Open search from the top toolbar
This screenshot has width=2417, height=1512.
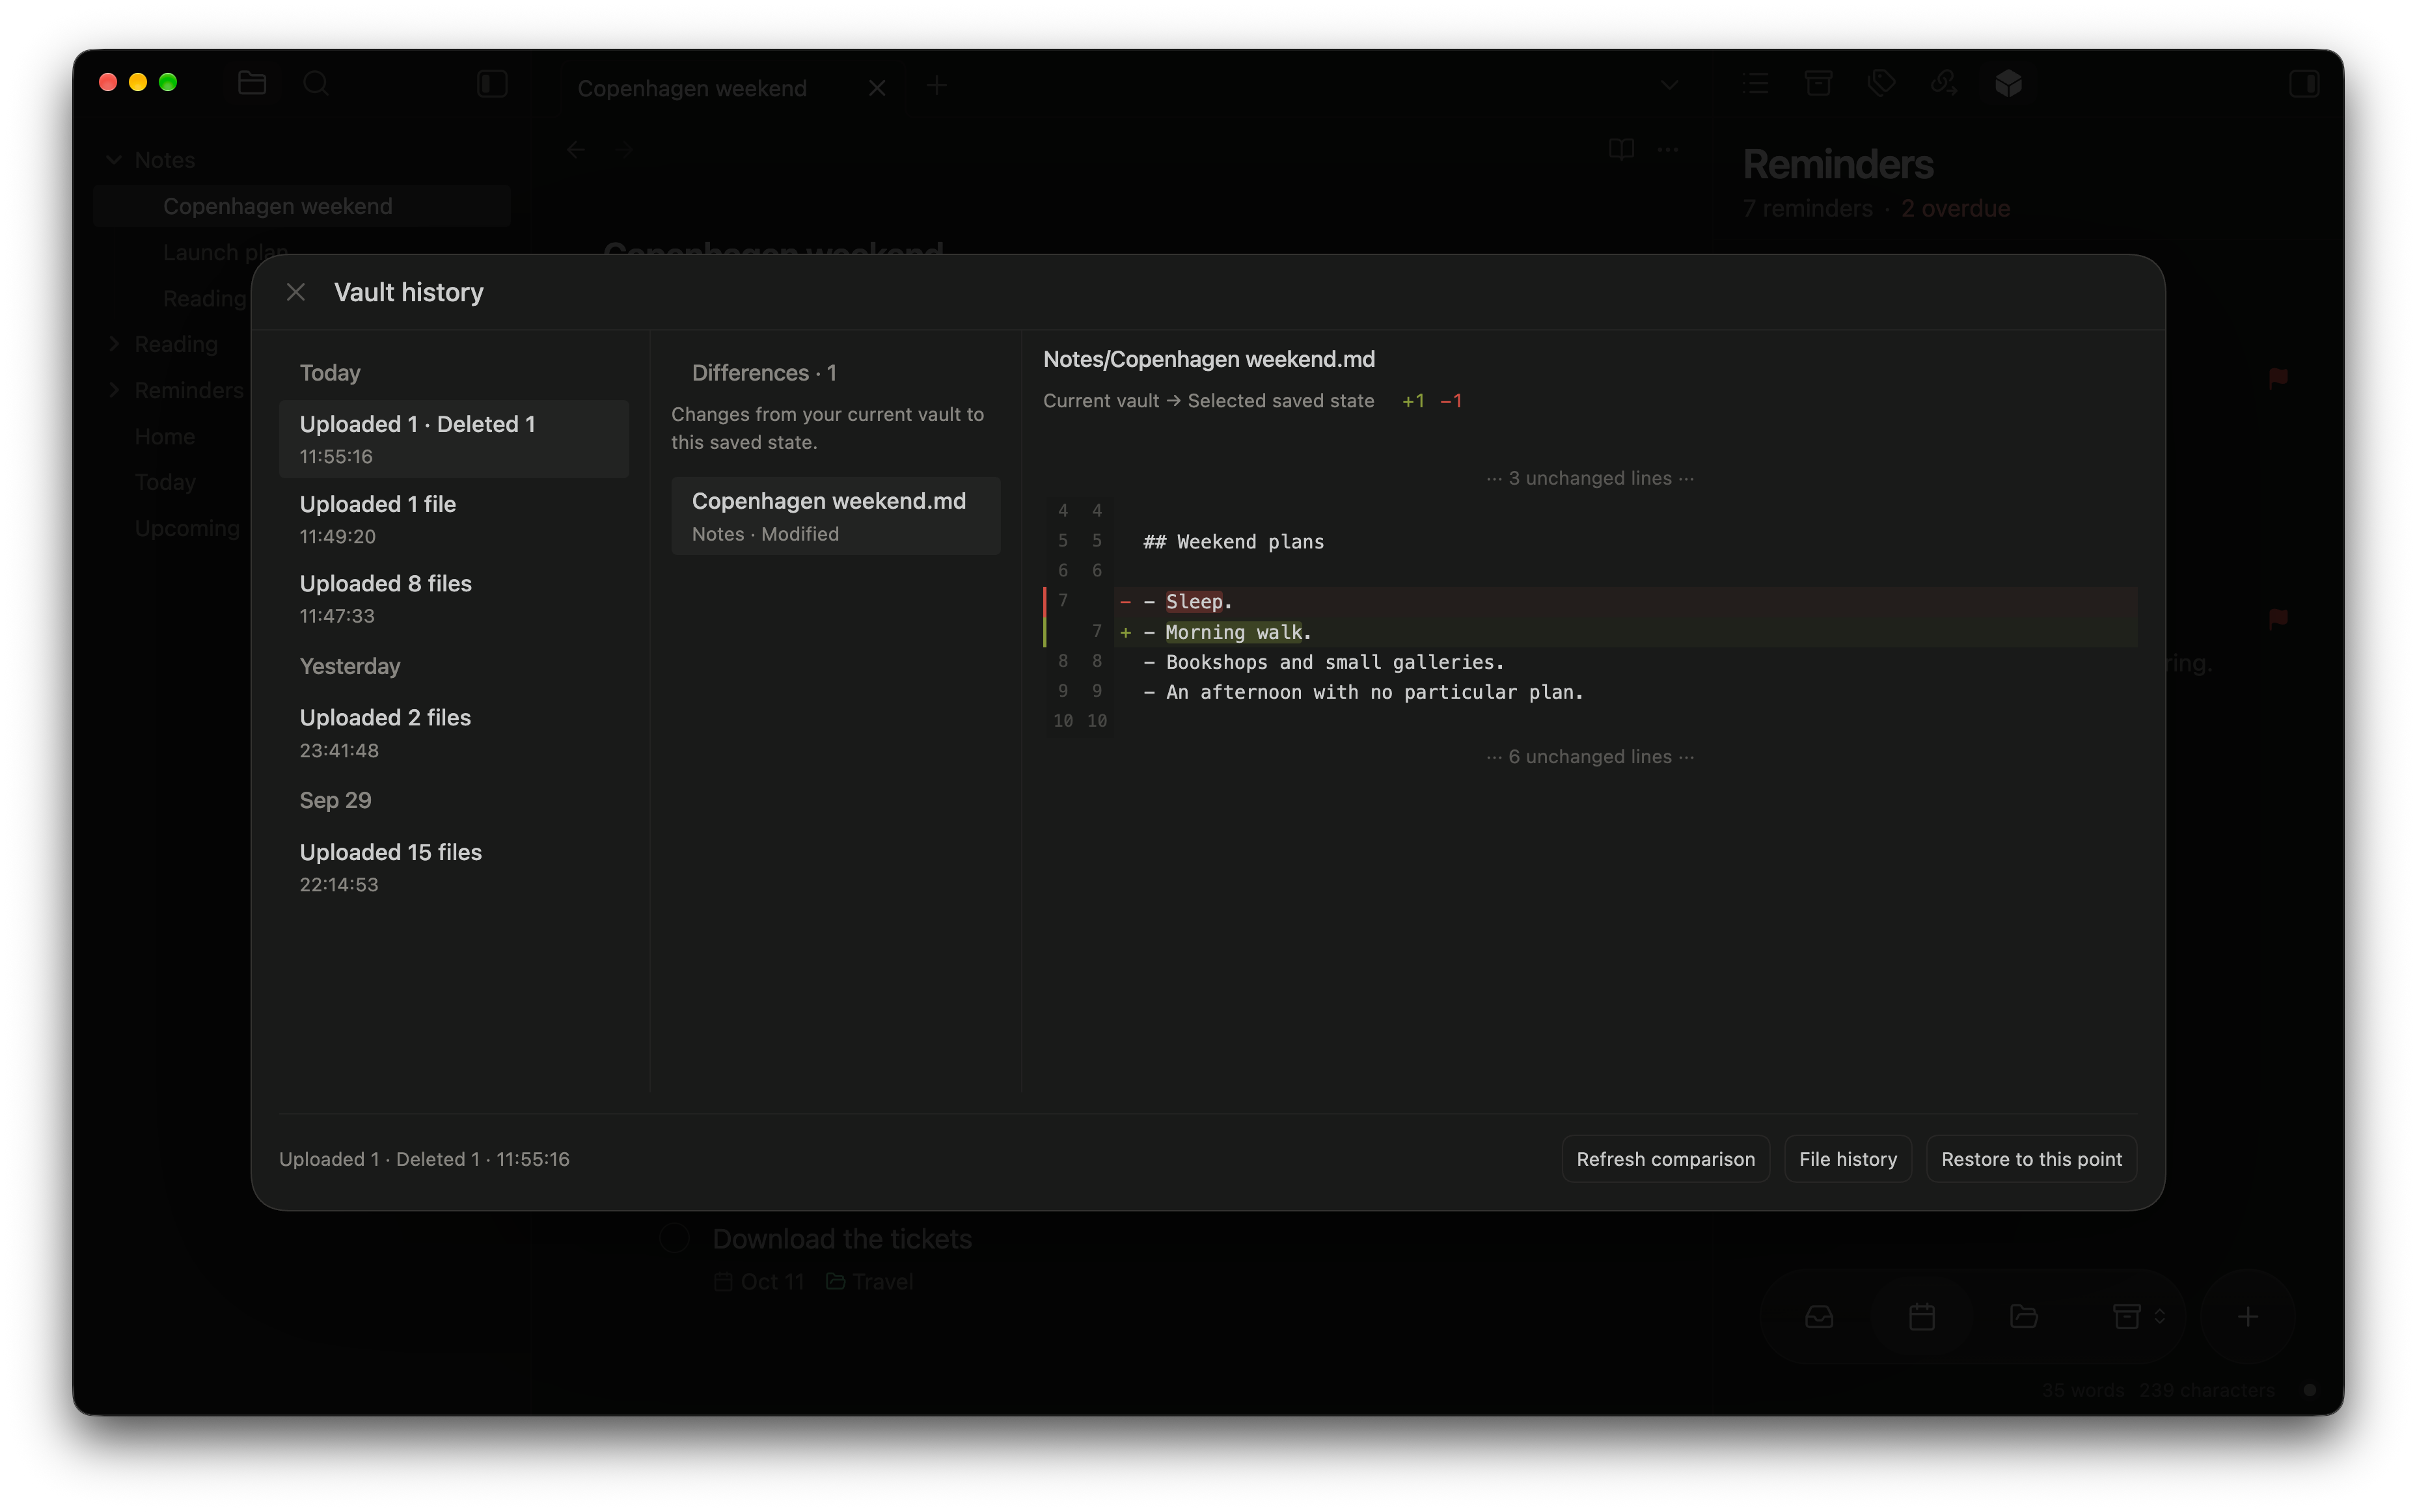tap(316, 83)
